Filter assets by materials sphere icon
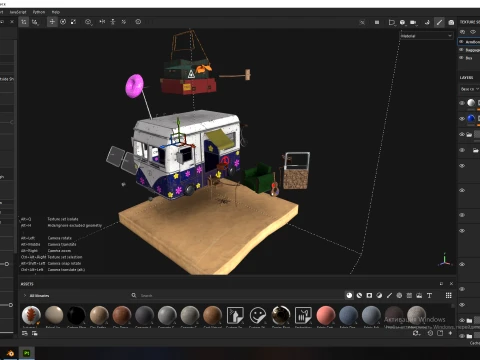This screenshot has height=360, width=480. (349, 295)
